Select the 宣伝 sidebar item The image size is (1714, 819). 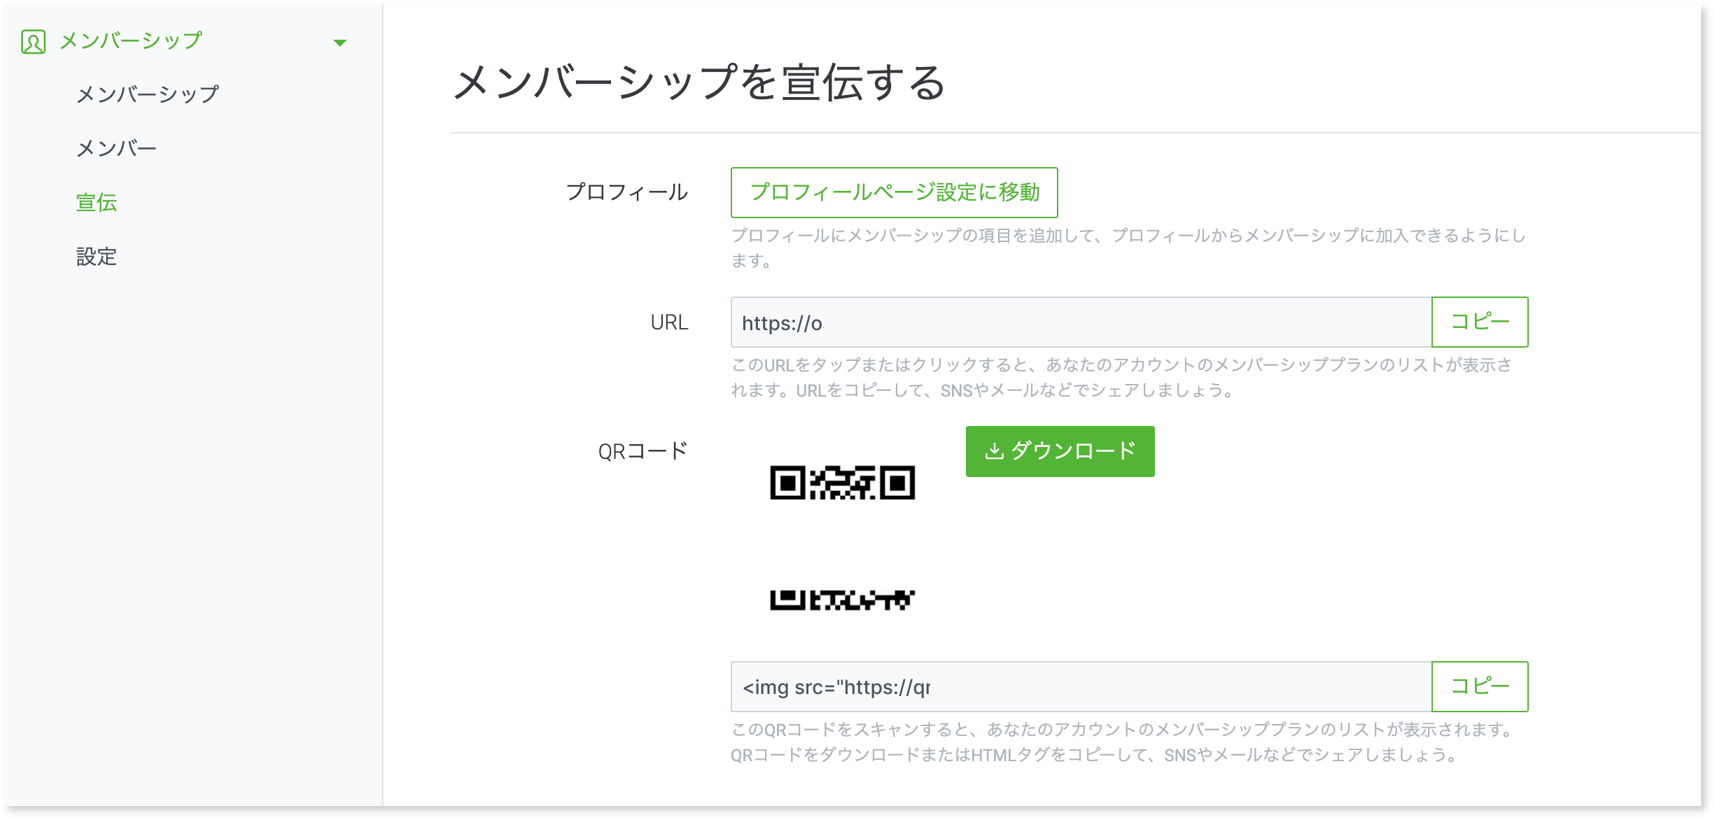click(x=97, y=202)
